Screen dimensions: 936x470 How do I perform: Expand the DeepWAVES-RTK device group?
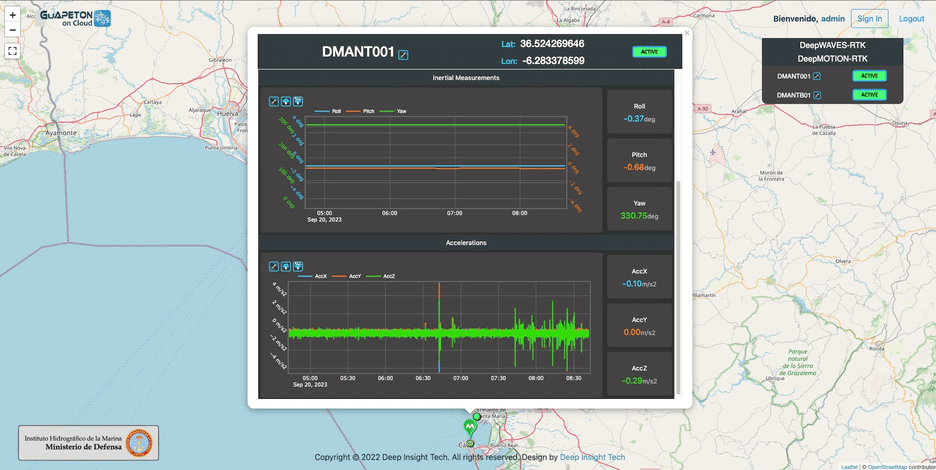[832, 45]
